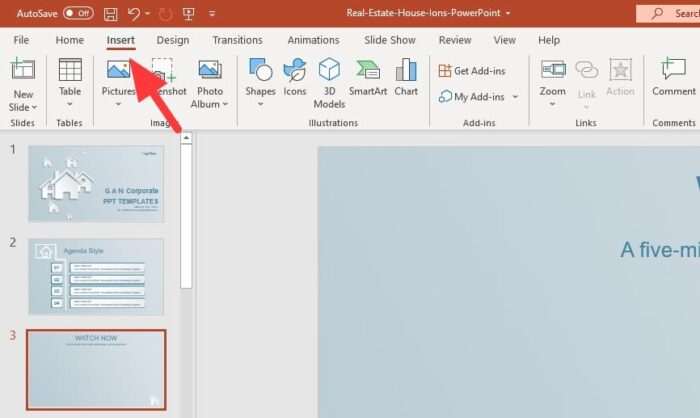Start presentation from beginning icon
This screenshot has width=700, height=418.
point(189,14)
